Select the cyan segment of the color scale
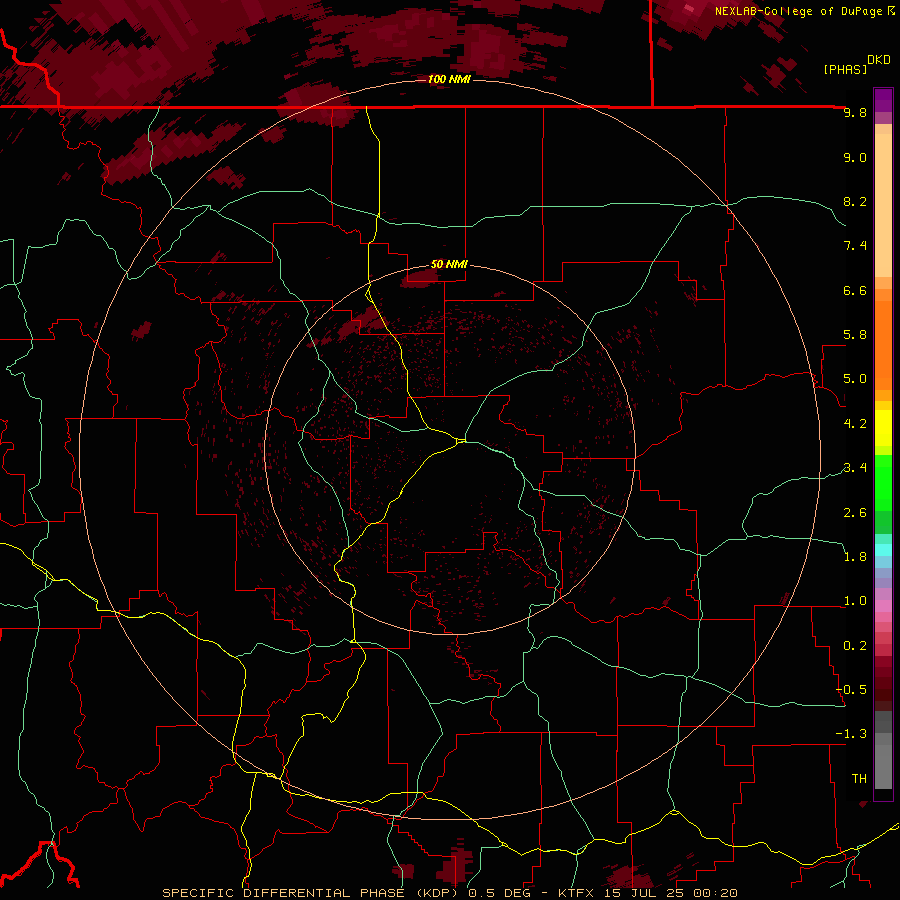The height and width of the screenshot is (900, 900). 883,549
